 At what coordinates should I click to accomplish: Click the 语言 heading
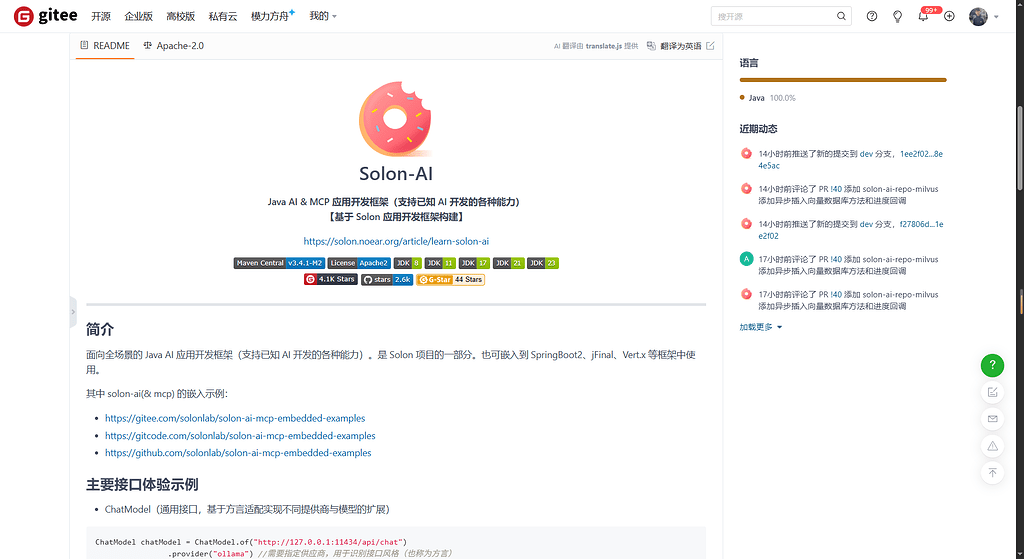coord(749,63)
